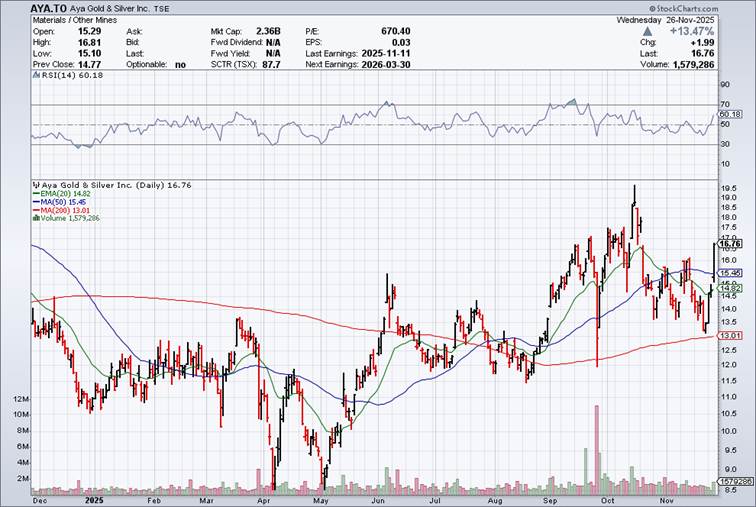
Task: Click the Jun label on time axis
Action: [378, 501]
